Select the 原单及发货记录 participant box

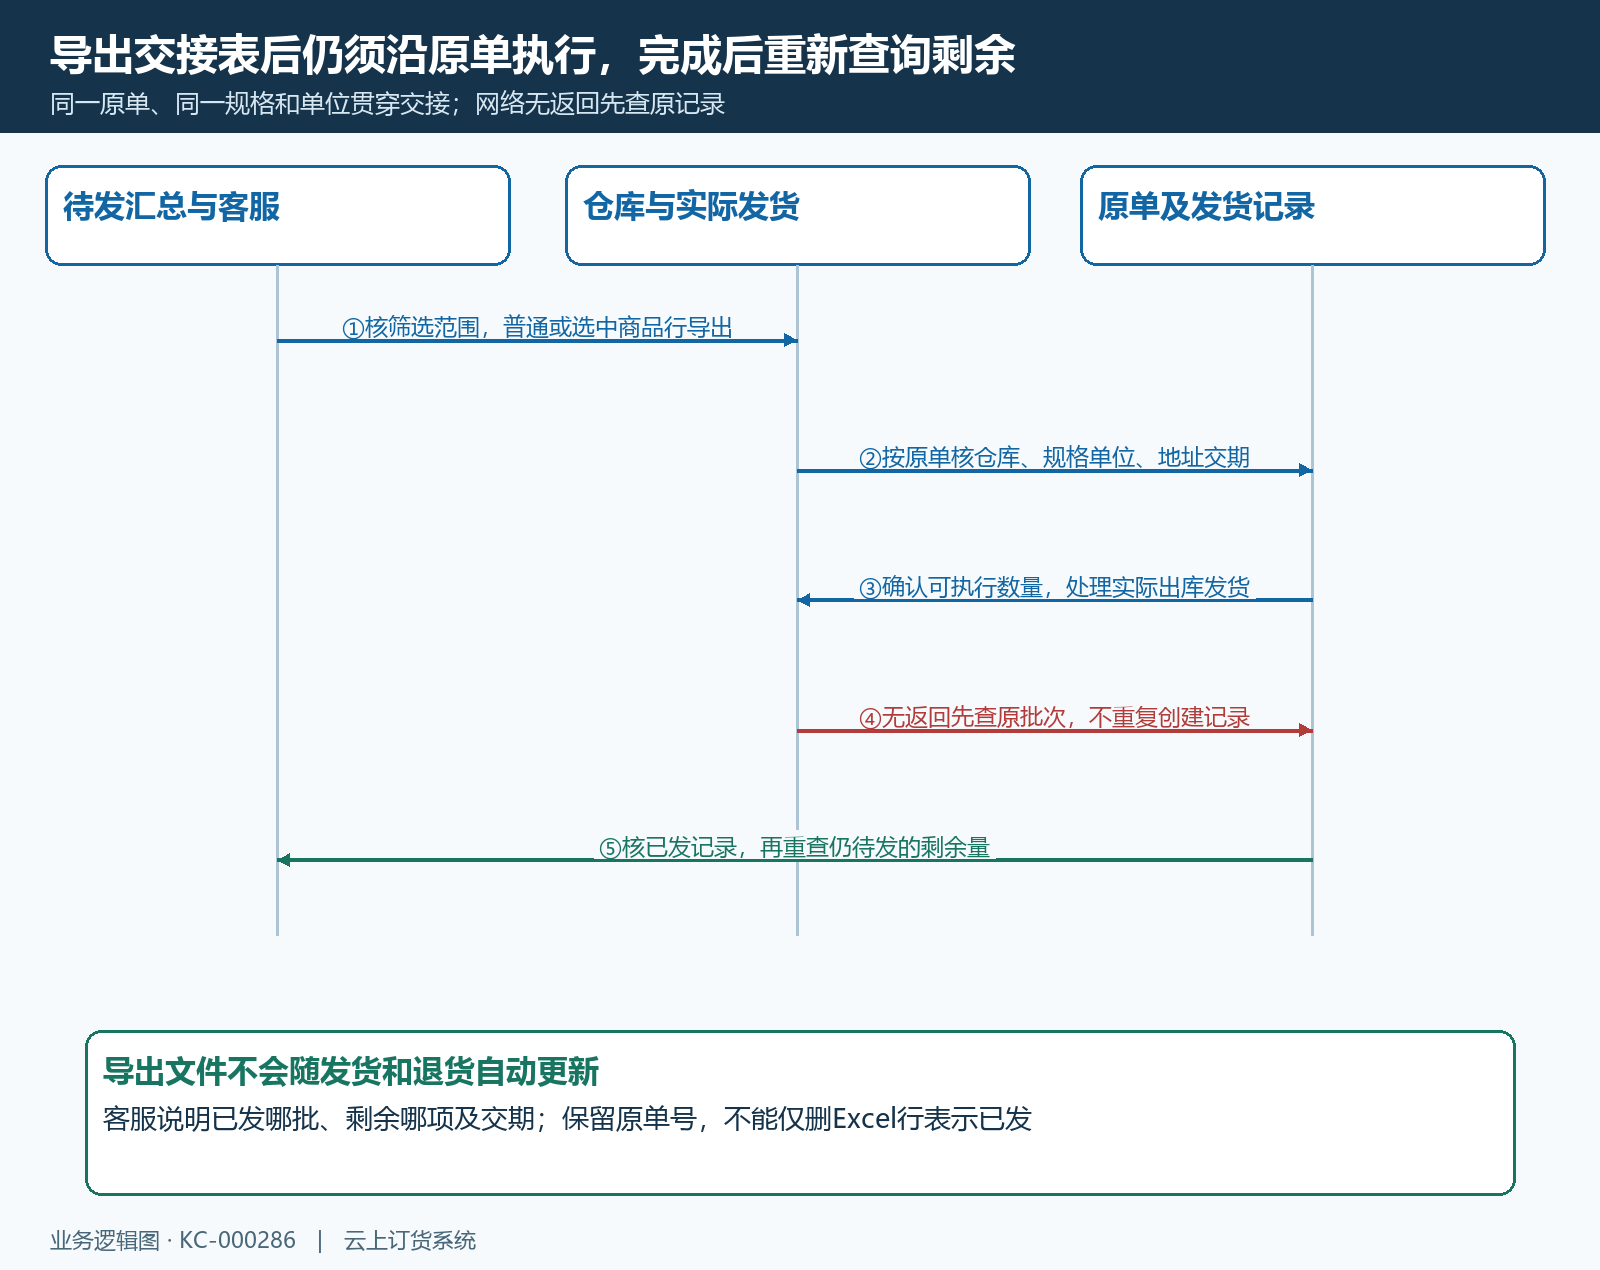[x=1313, y=215]
